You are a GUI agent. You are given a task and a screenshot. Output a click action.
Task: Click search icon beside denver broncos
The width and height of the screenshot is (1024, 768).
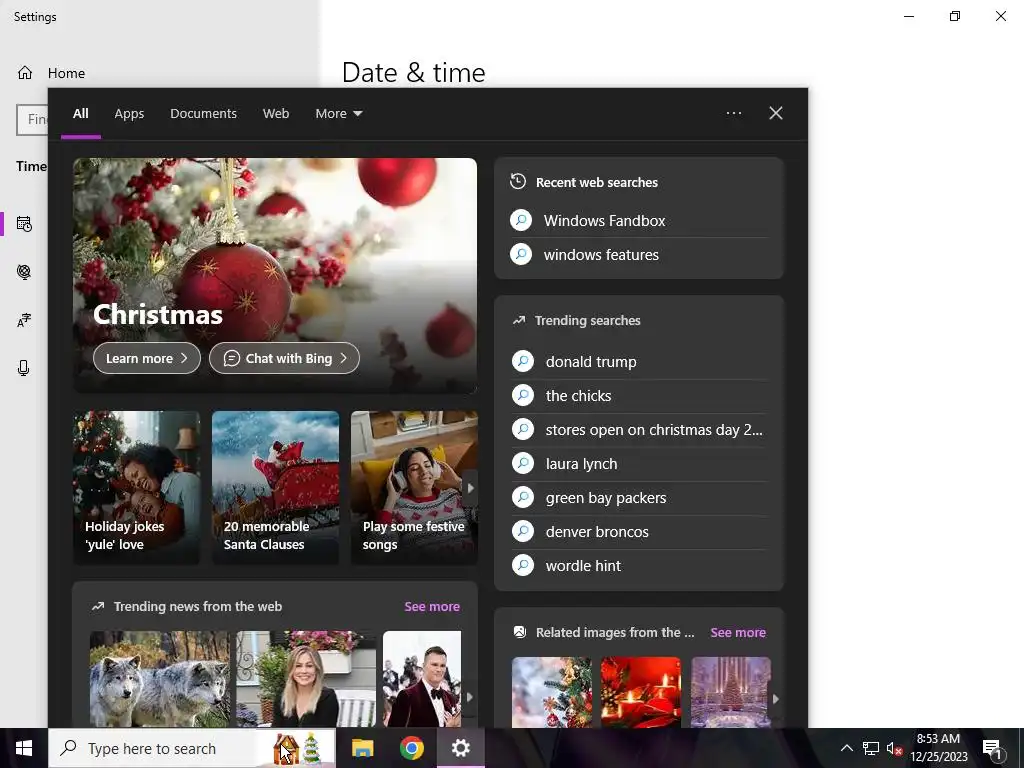523,531
